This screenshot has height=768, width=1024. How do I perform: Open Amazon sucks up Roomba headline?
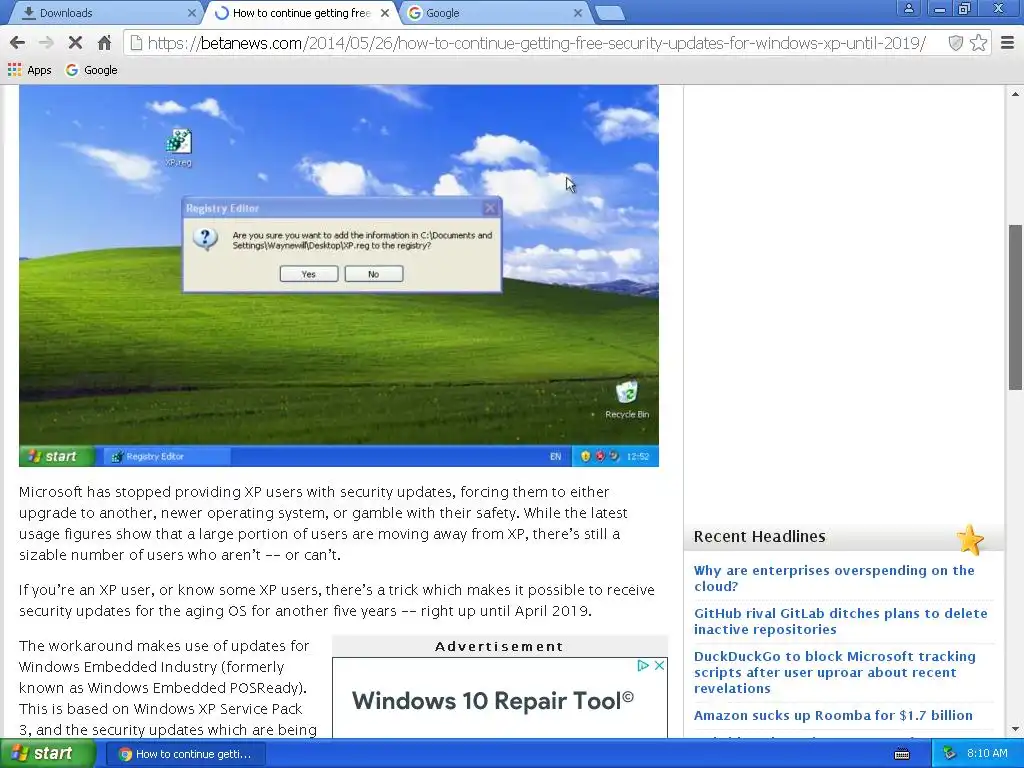point(833,715)
